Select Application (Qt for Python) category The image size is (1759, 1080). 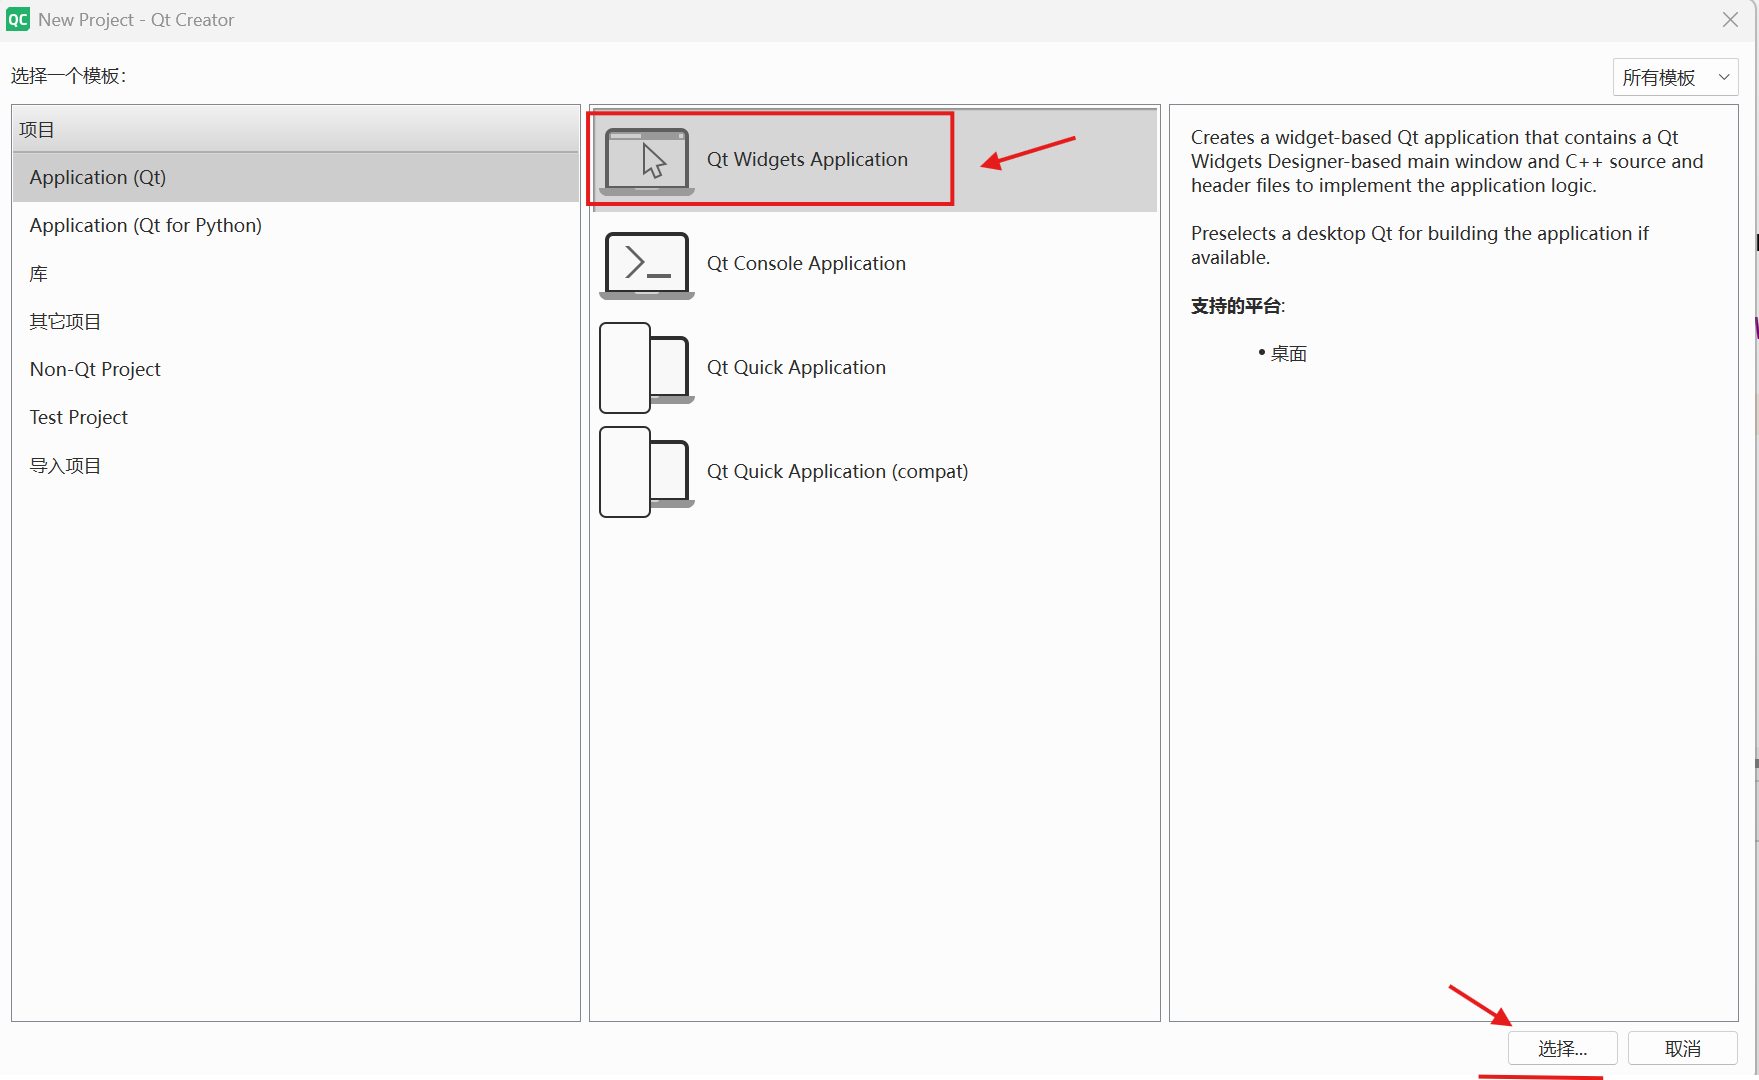click(296, 225)
